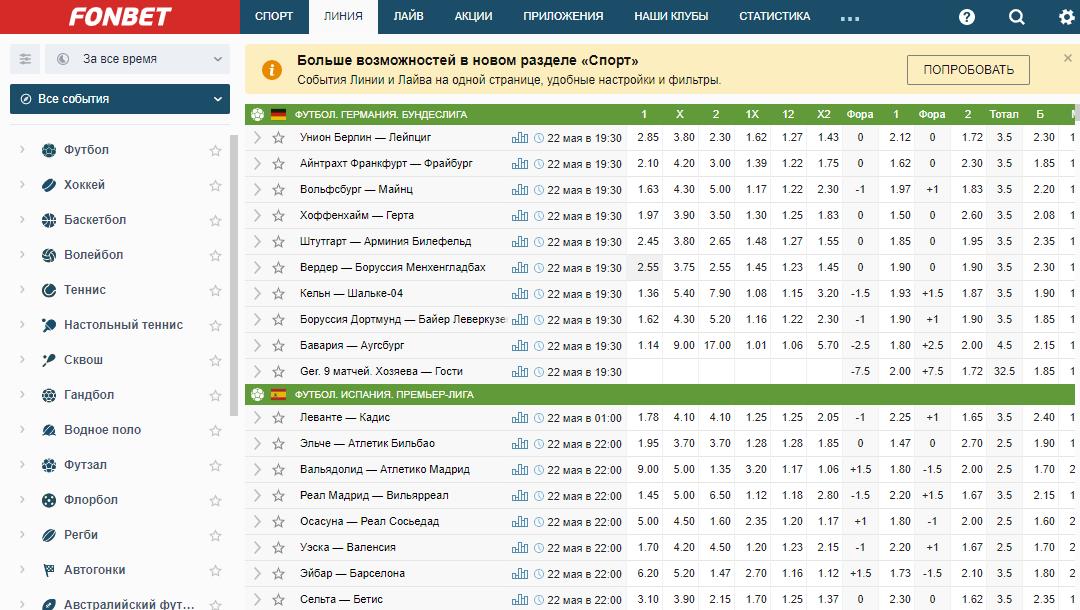Open settings gear icon in top bar
Image resolution: width=1080 pixels, height=610 pixels.
pyautogui.click(x=1067, y=17)
